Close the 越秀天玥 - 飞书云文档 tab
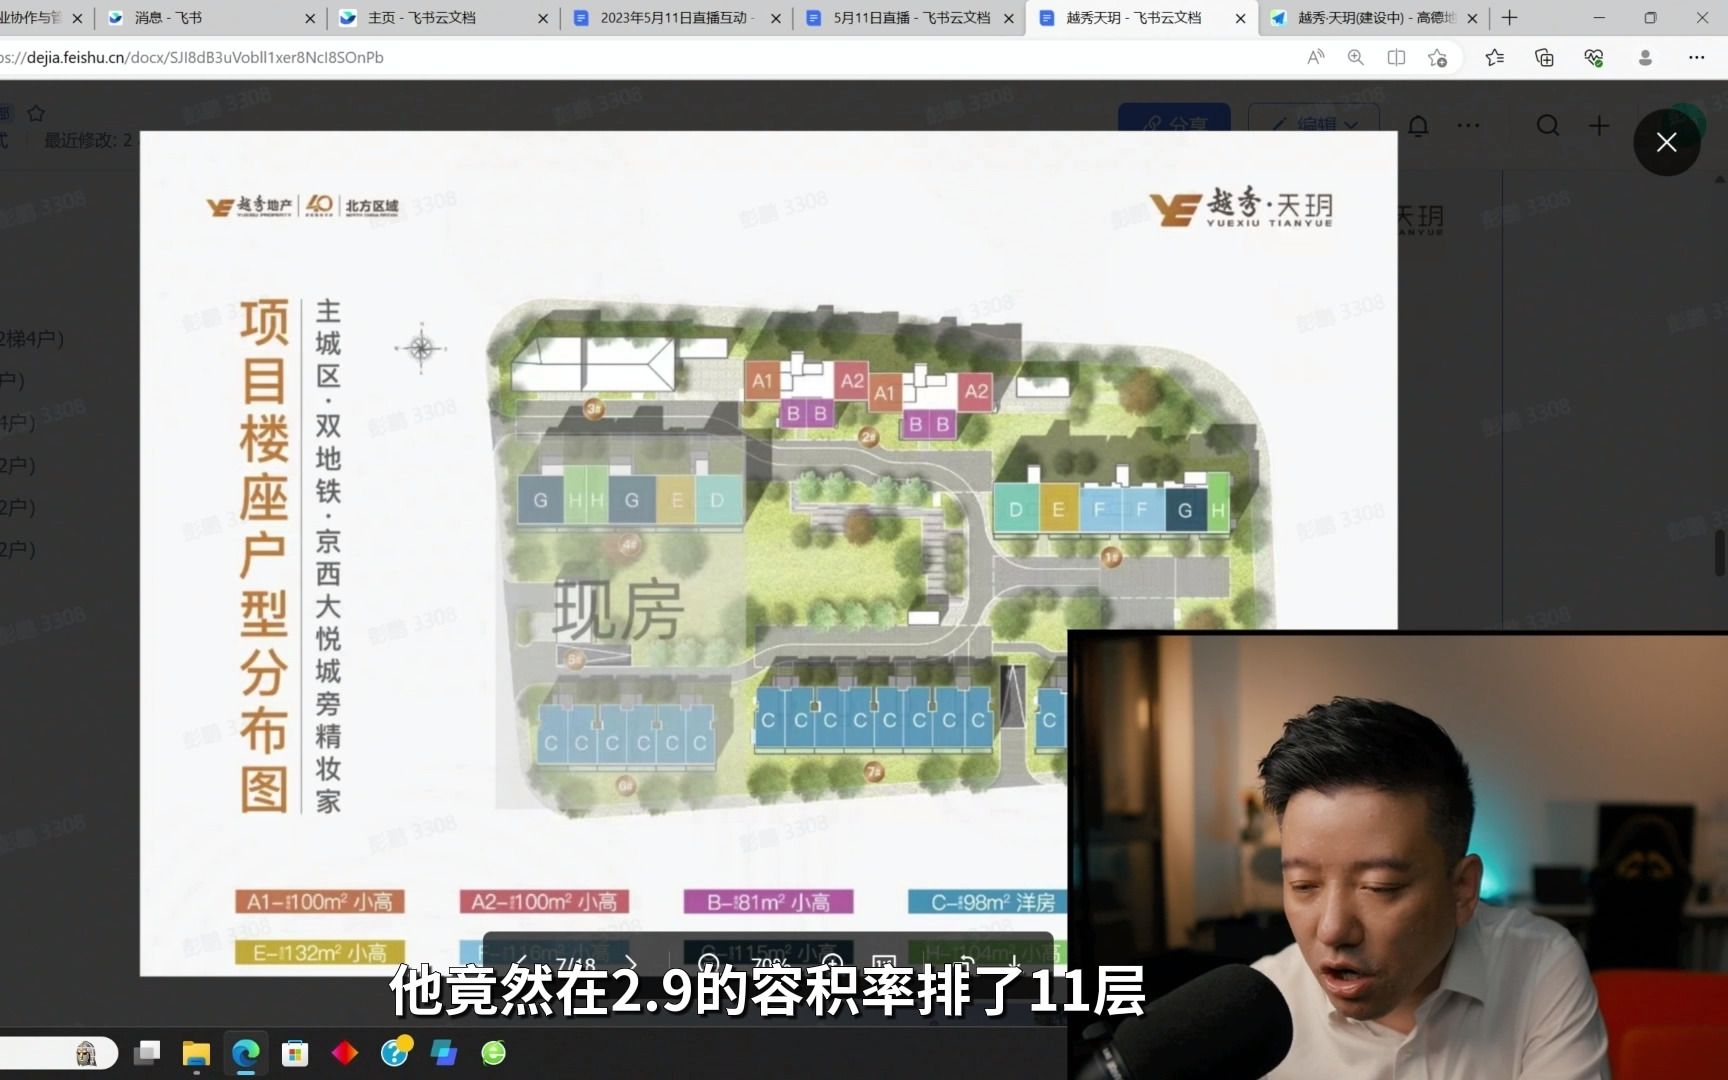Screen dimensions: 1728x1080 pos(1240,18)
